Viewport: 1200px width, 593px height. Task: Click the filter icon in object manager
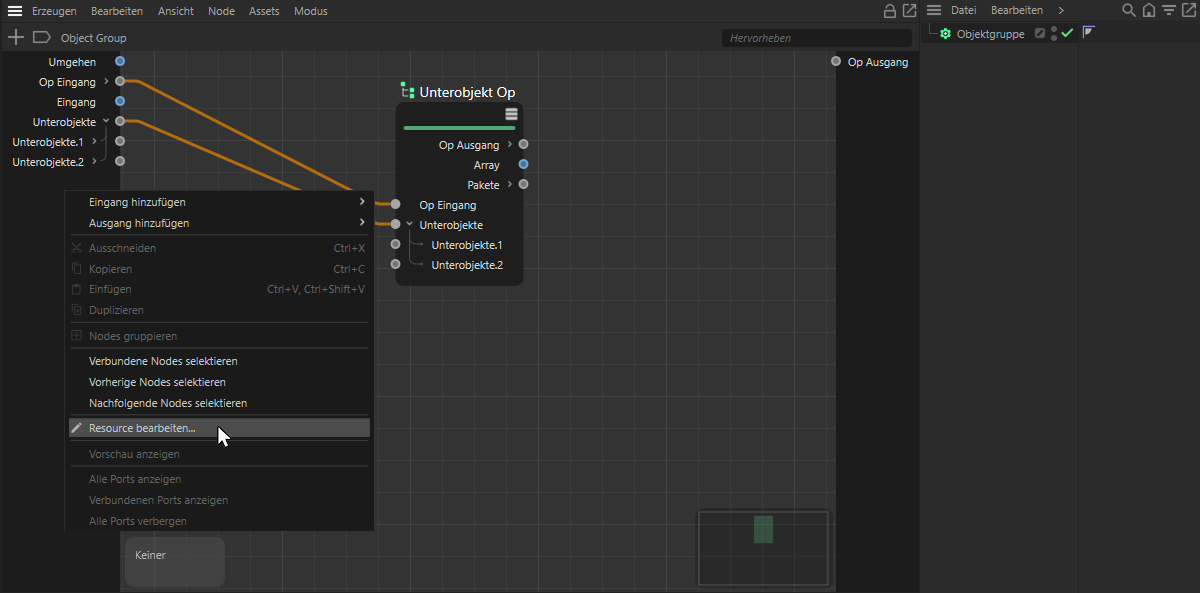coord(1168,10)
